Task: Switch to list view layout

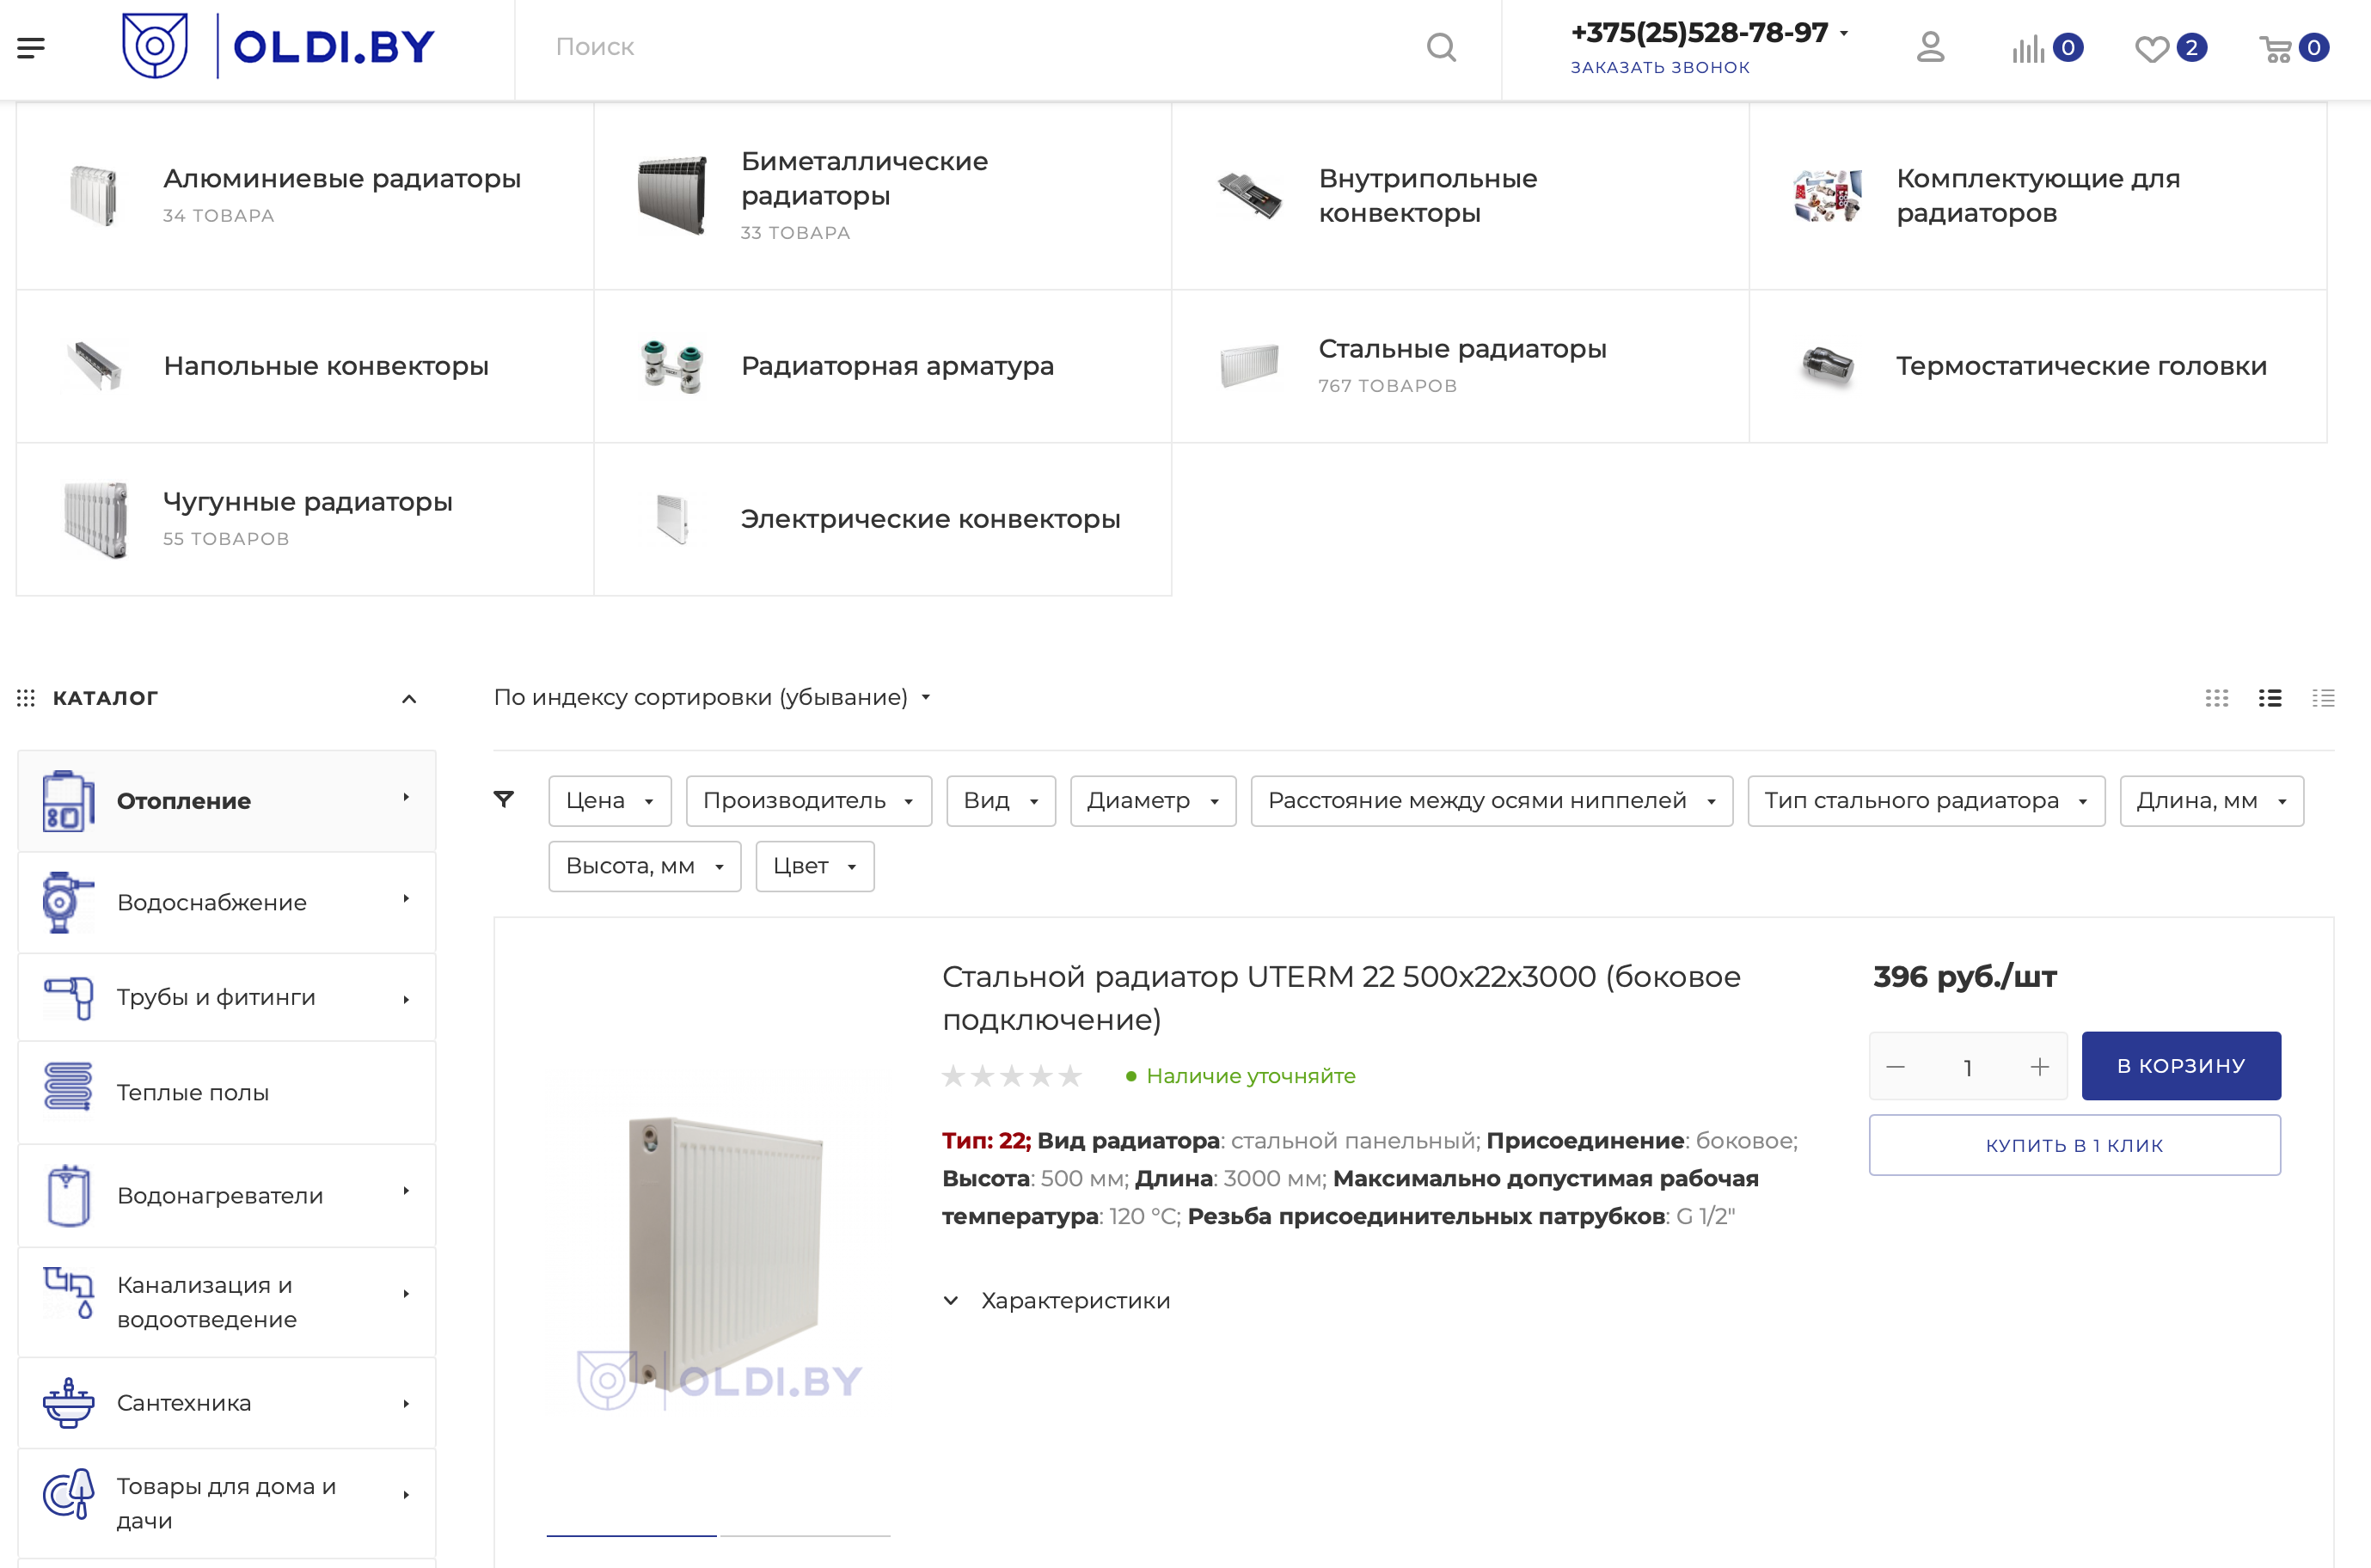Action: coord(2269,698)
